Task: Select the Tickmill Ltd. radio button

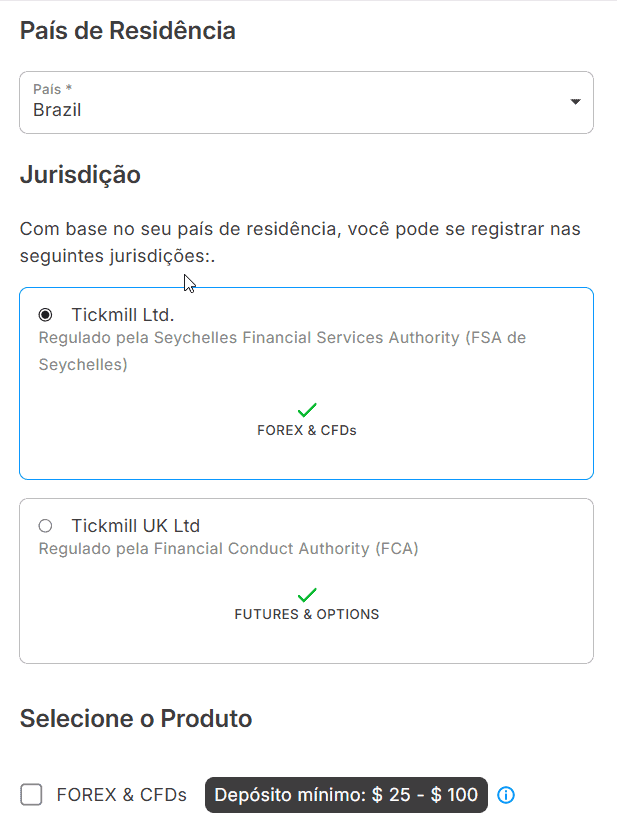Action: pyautogui.click(x=45, y=314)
